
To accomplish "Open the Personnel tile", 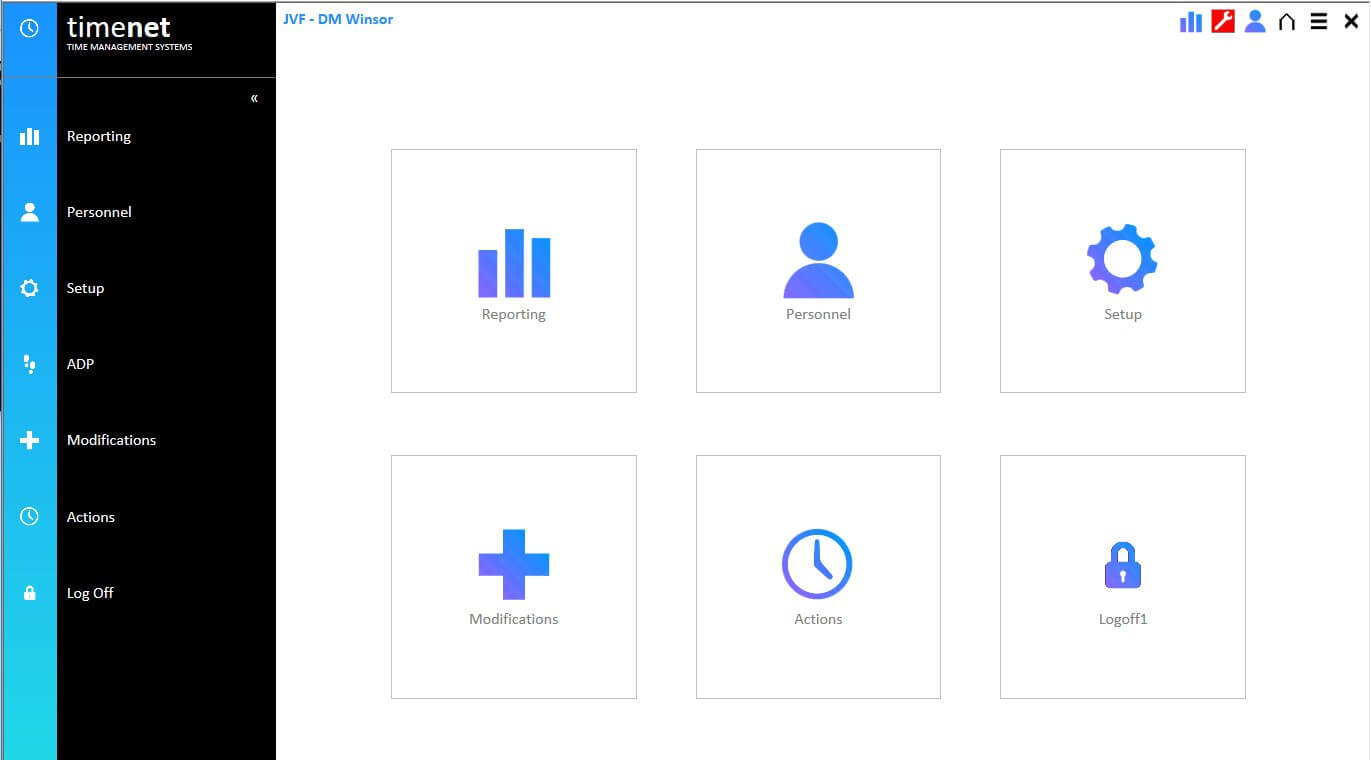I will point(818,270).
